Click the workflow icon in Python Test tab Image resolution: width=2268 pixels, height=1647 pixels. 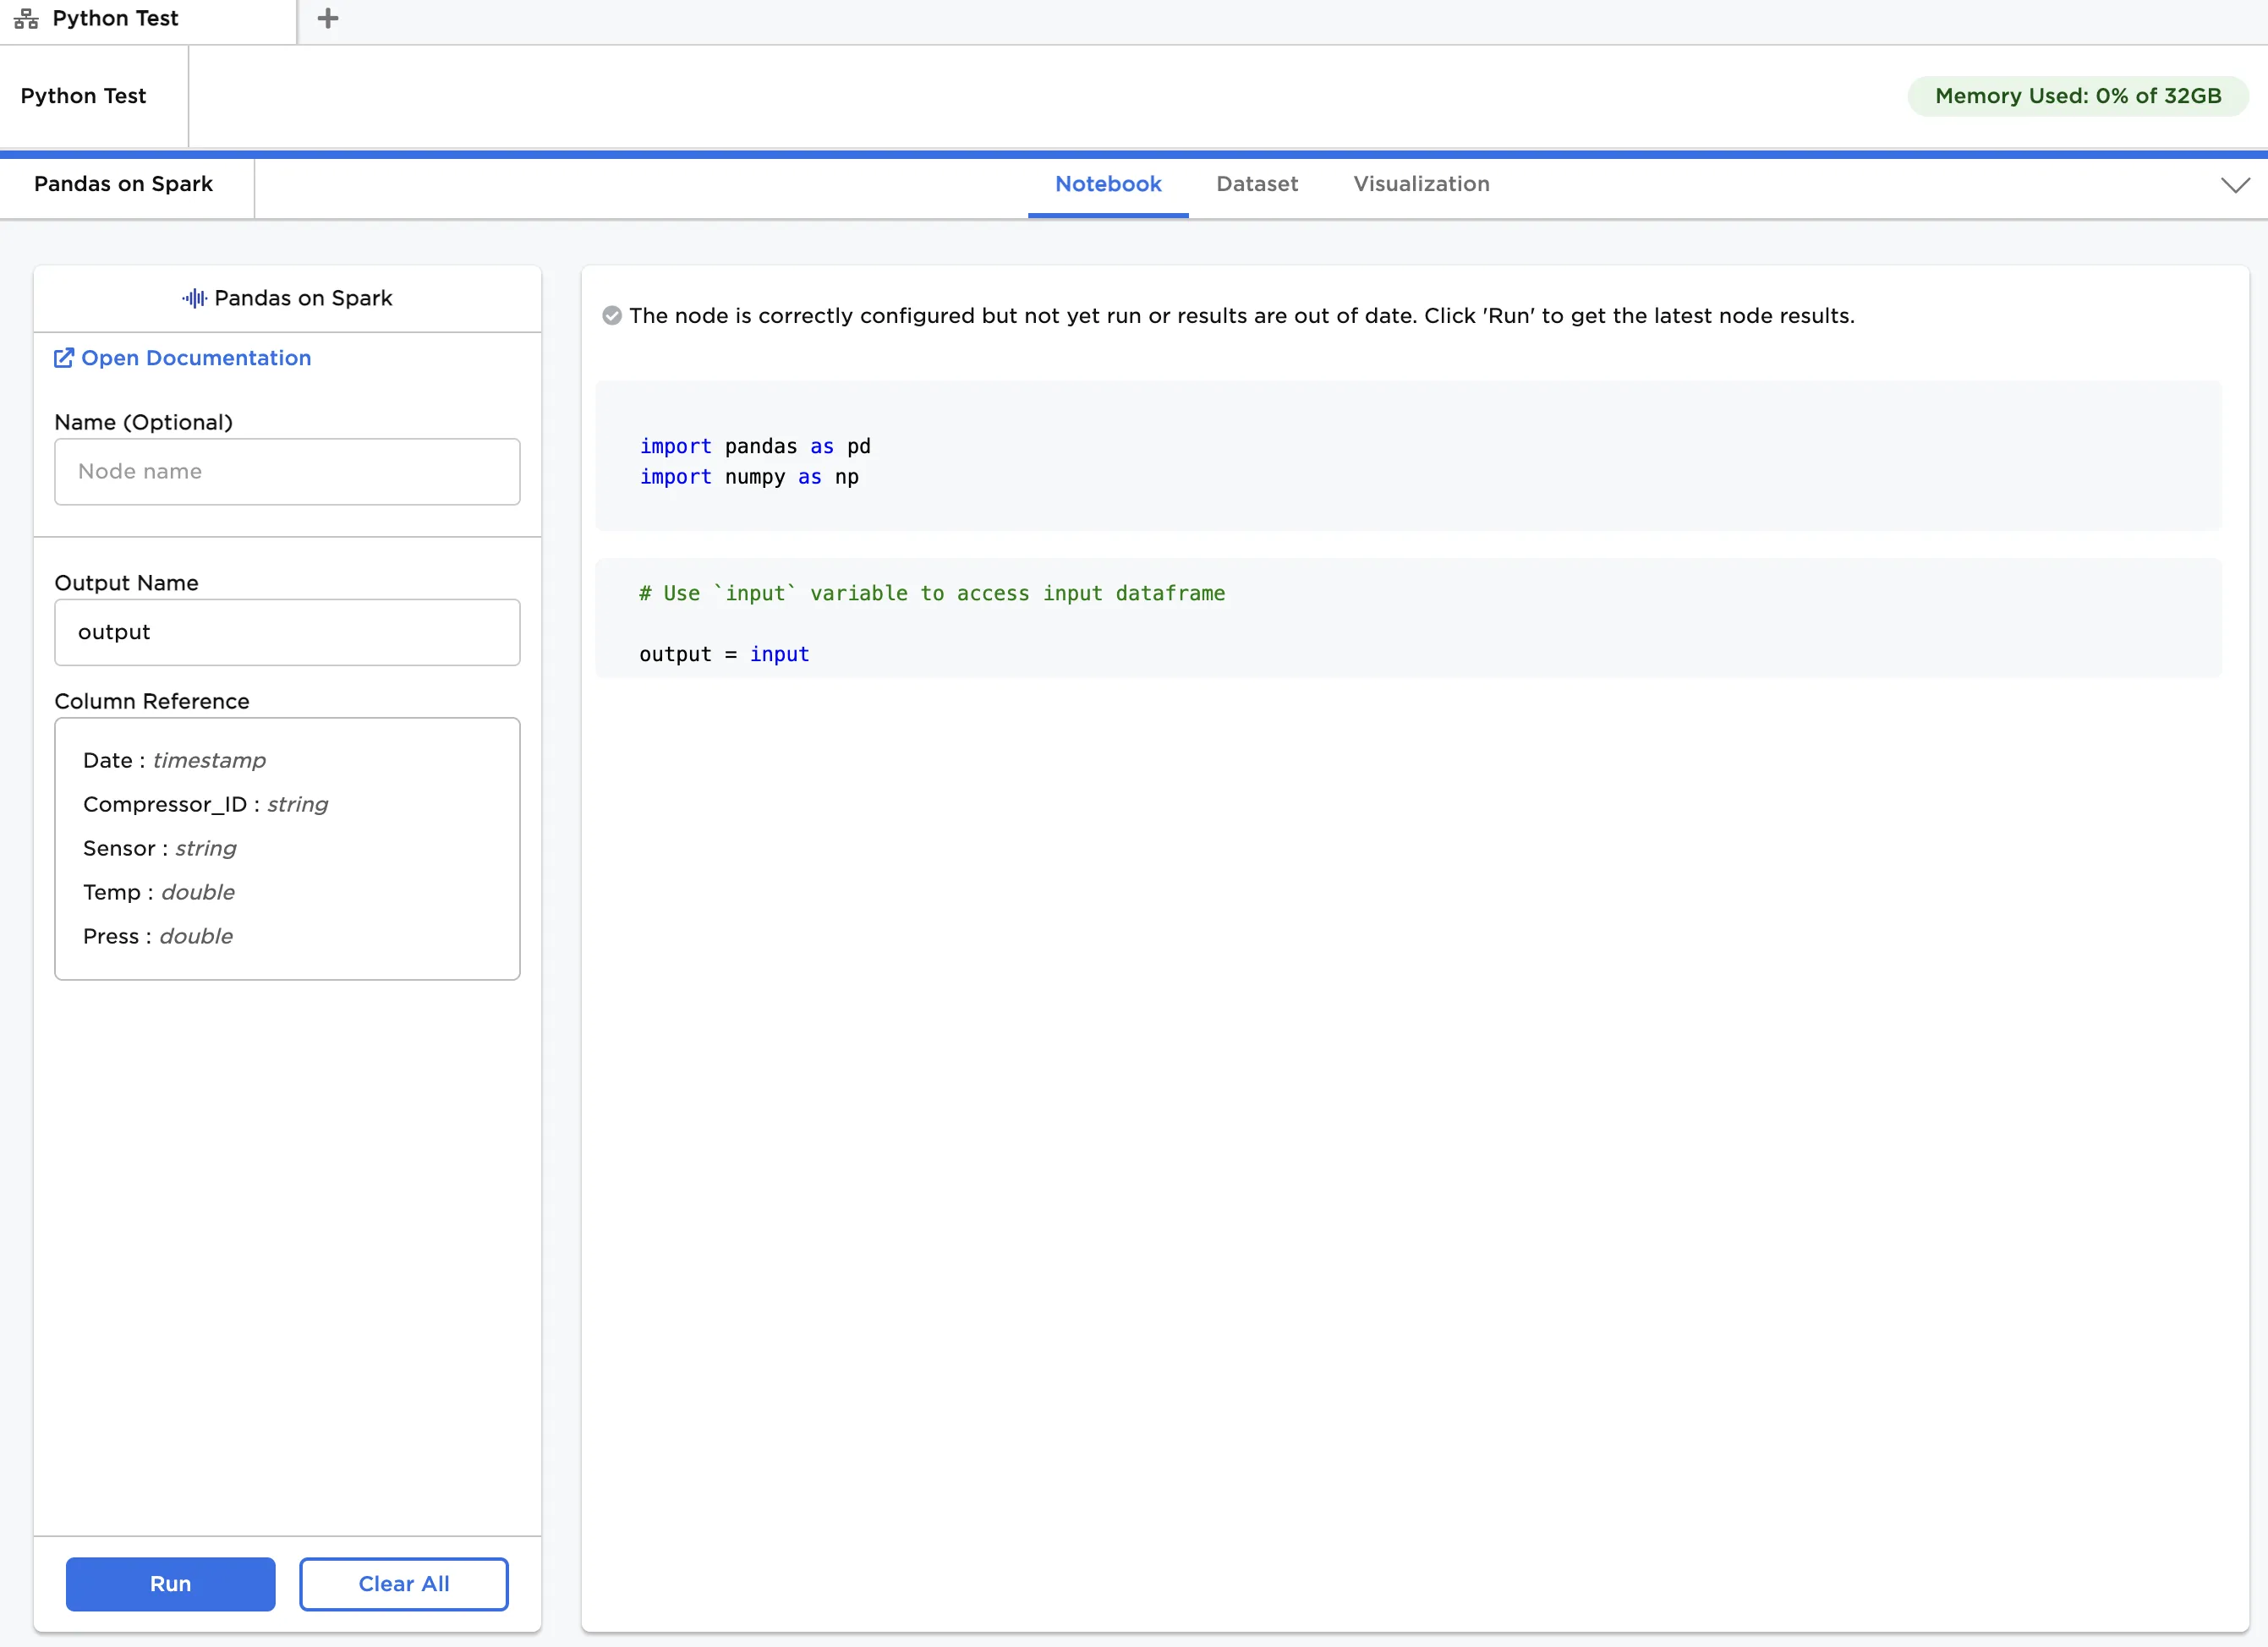click(26, 19)
